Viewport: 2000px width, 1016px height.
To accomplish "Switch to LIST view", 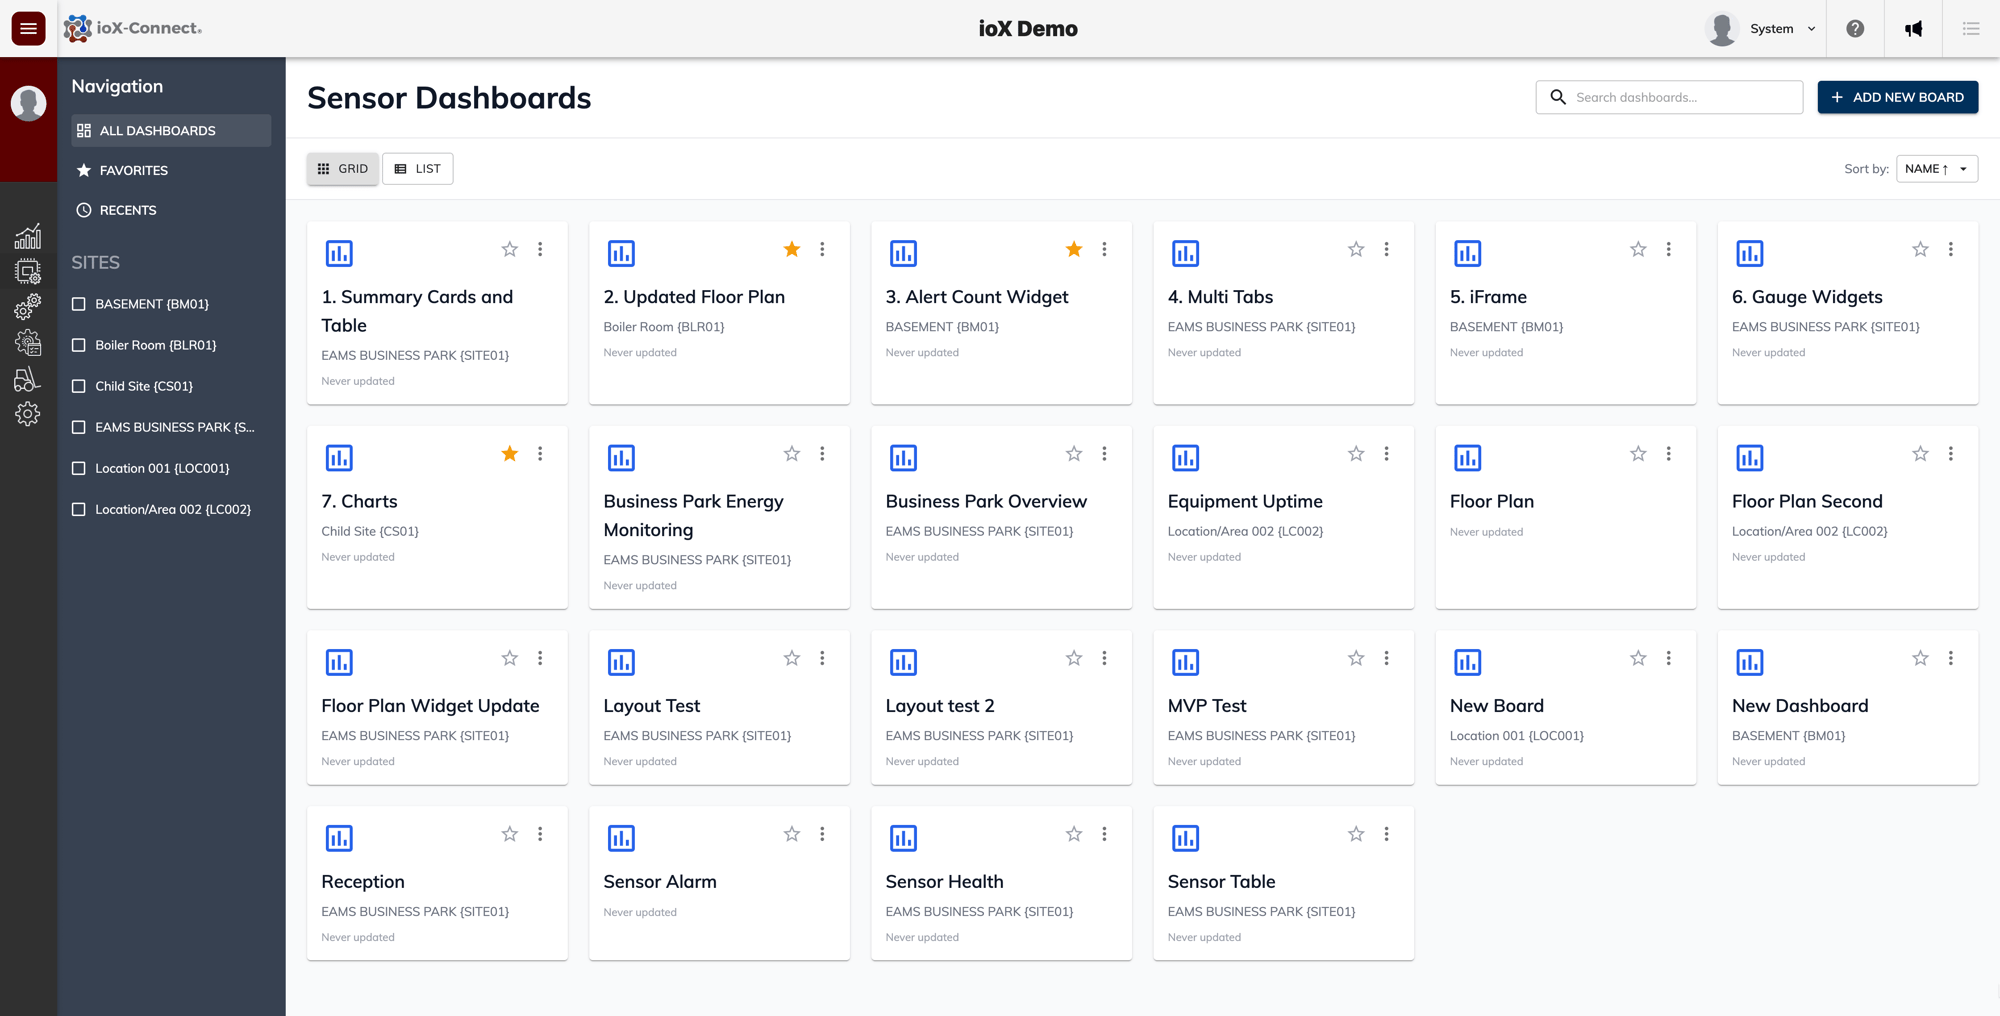I will point(417,168).
